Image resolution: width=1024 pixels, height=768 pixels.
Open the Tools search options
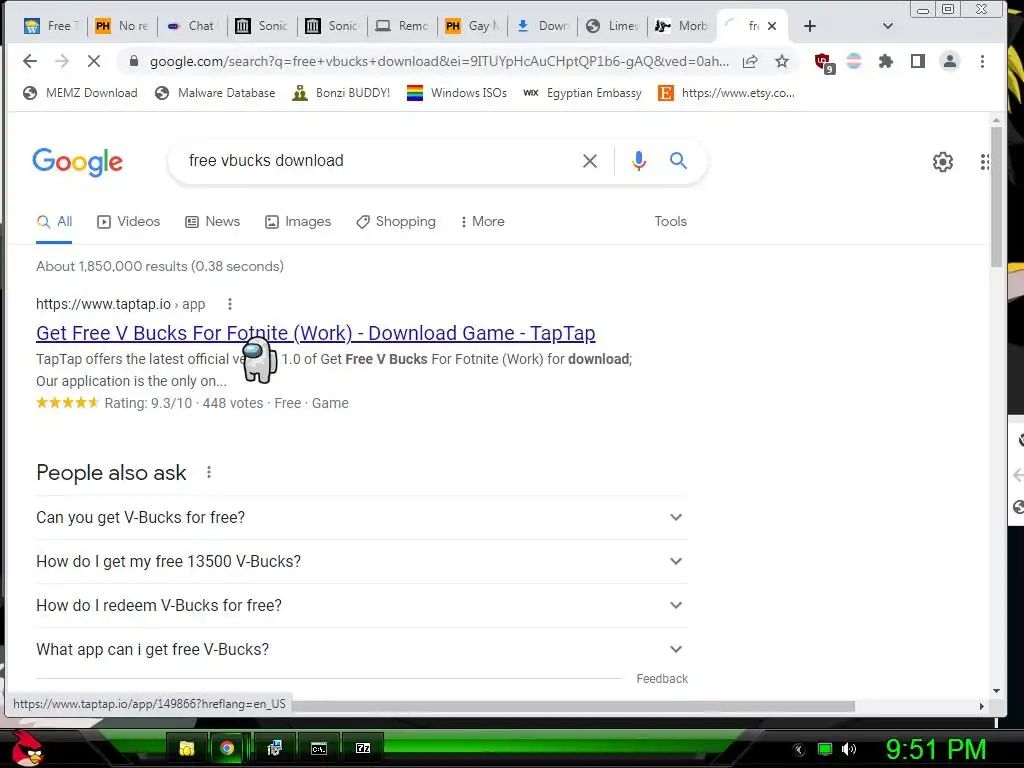671,221
